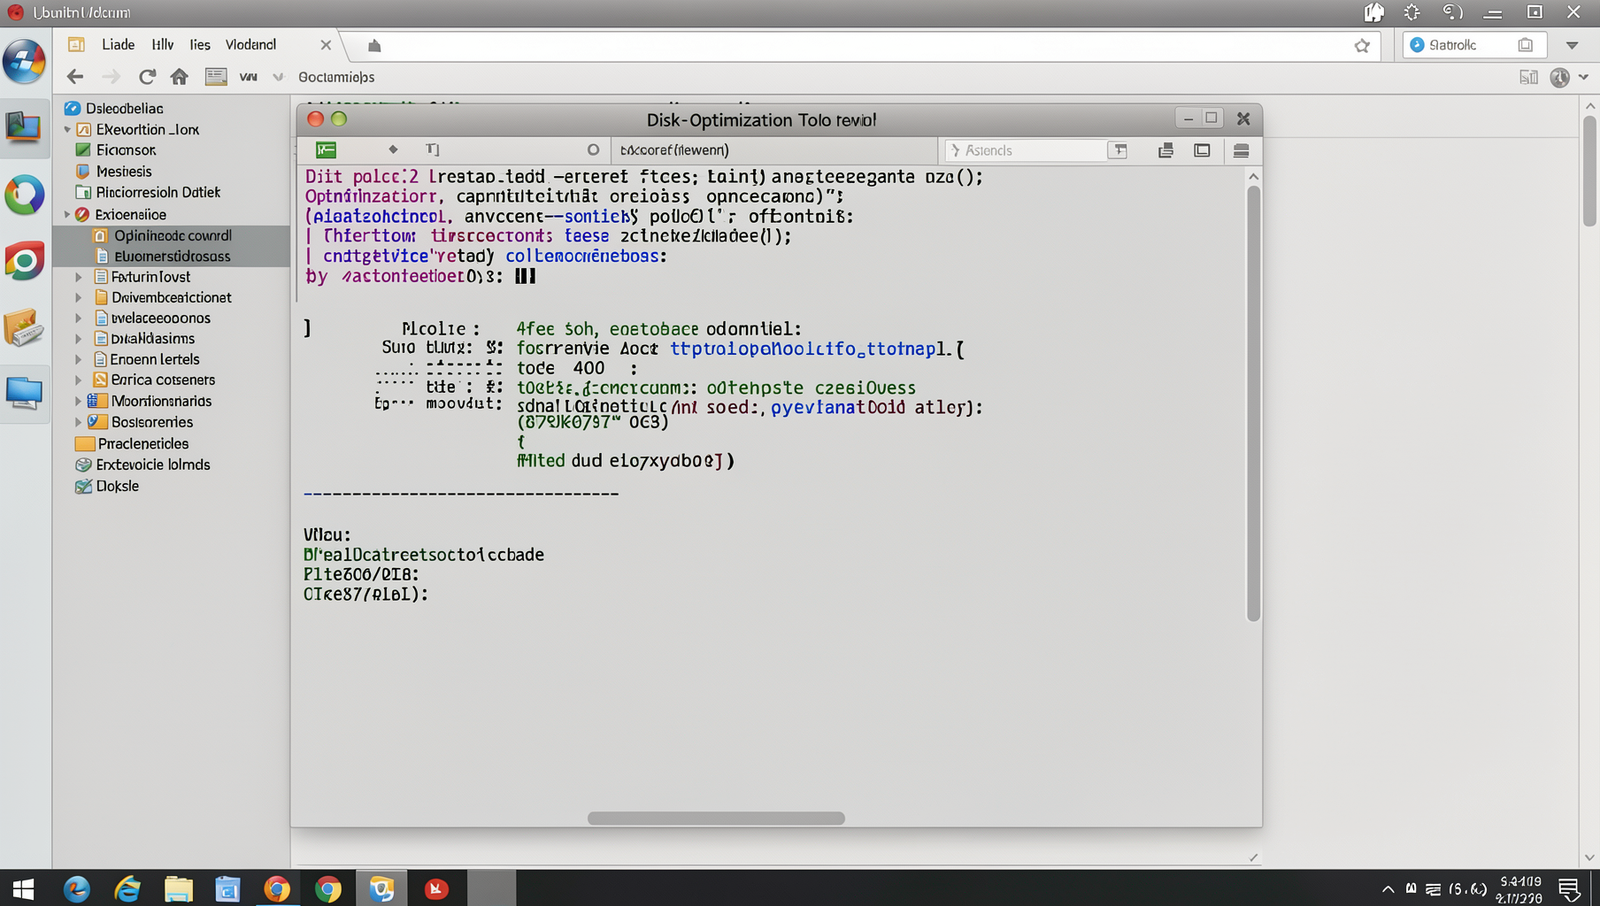This screenshot has height=906, width=1600.
Task: Click the circle icon beside bxcoref field
Action: coord(593,150)
